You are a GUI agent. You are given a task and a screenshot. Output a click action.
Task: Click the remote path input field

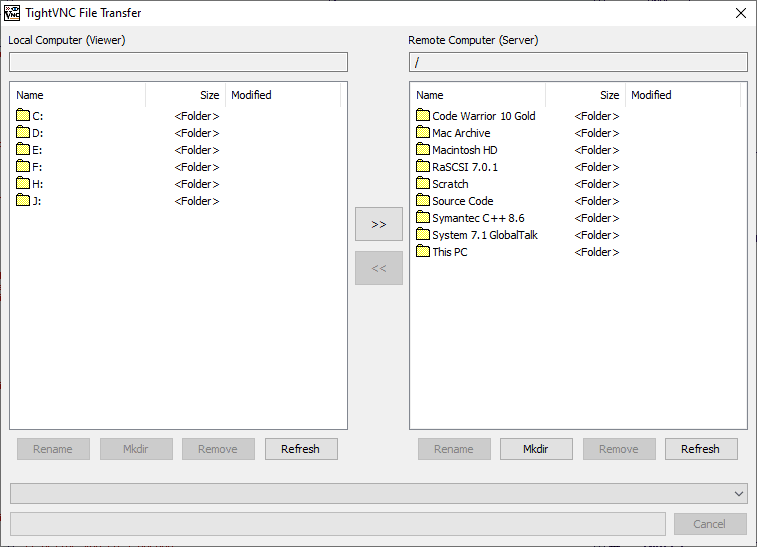pos(578,62)
